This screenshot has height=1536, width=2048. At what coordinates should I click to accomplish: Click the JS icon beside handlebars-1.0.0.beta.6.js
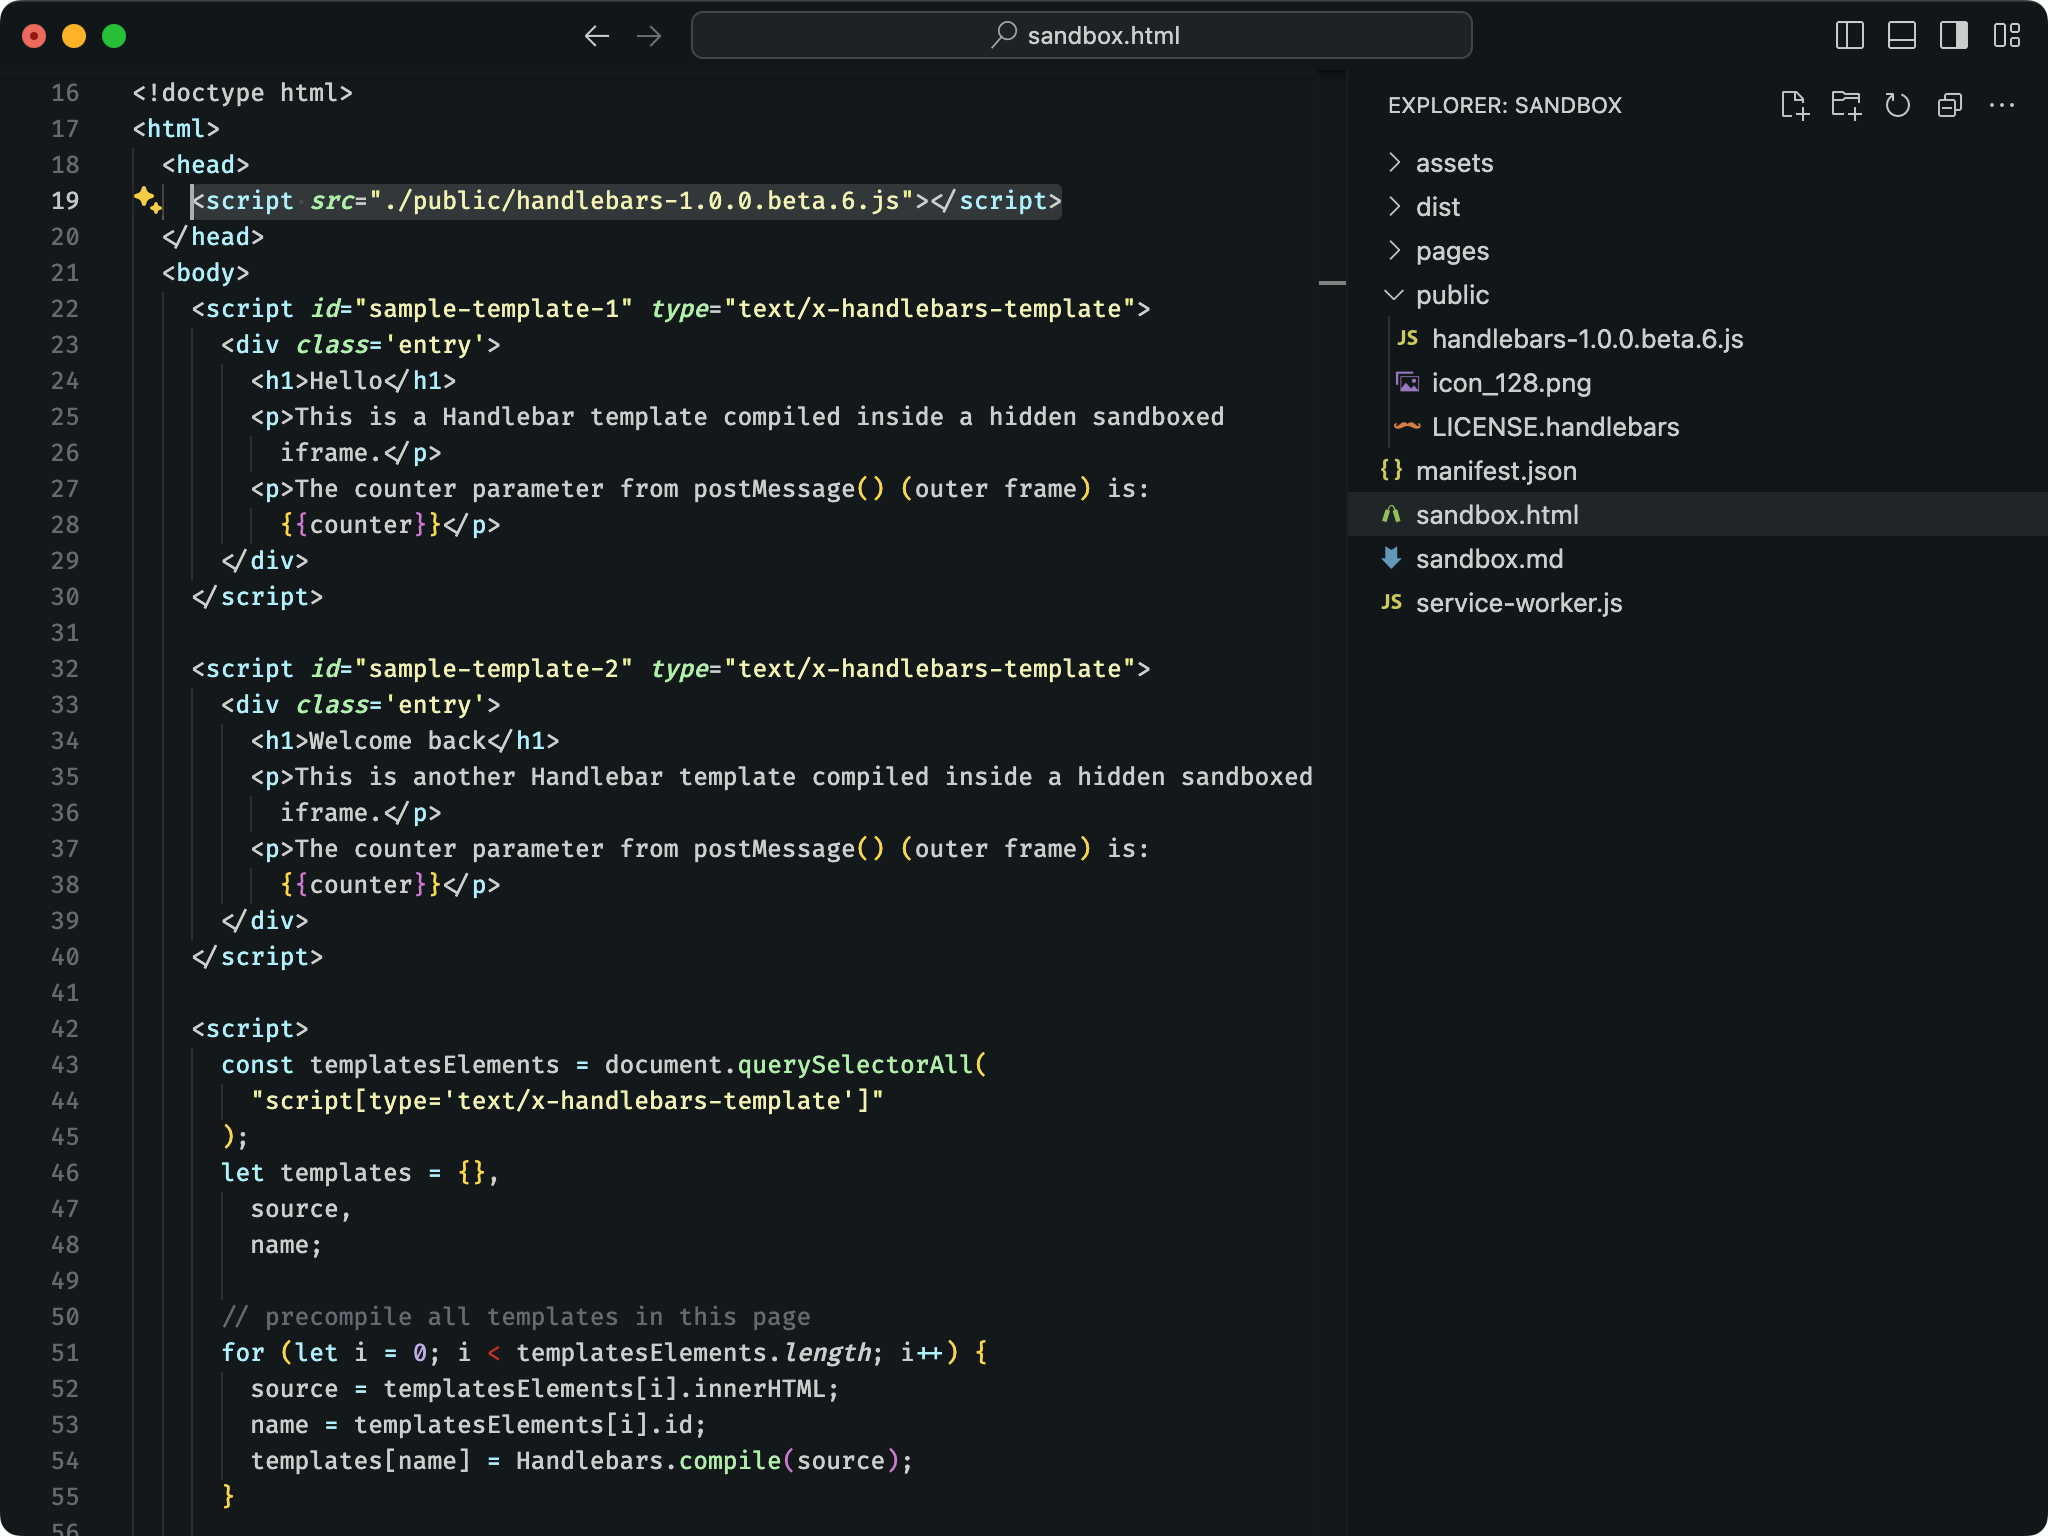1407,338
